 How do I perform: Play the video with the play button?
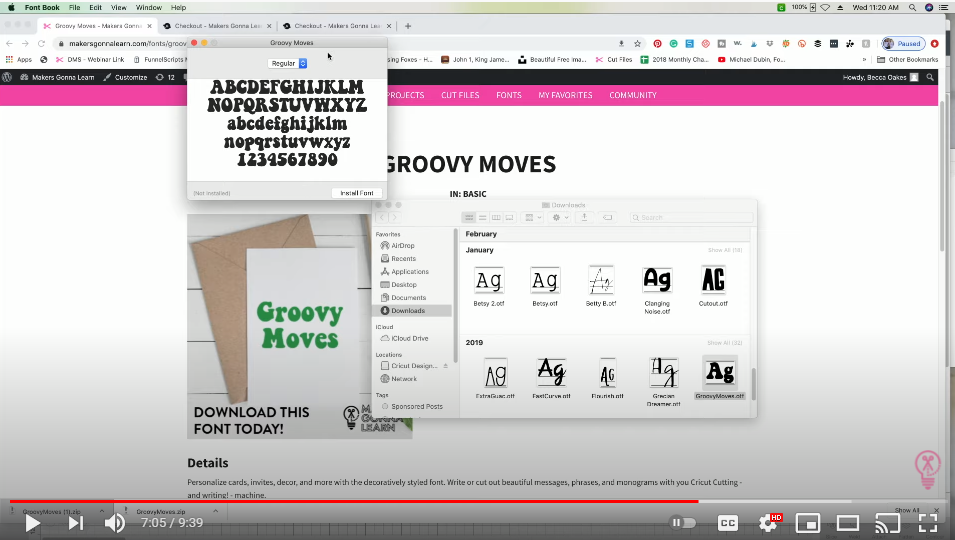(x=32, y=523)
